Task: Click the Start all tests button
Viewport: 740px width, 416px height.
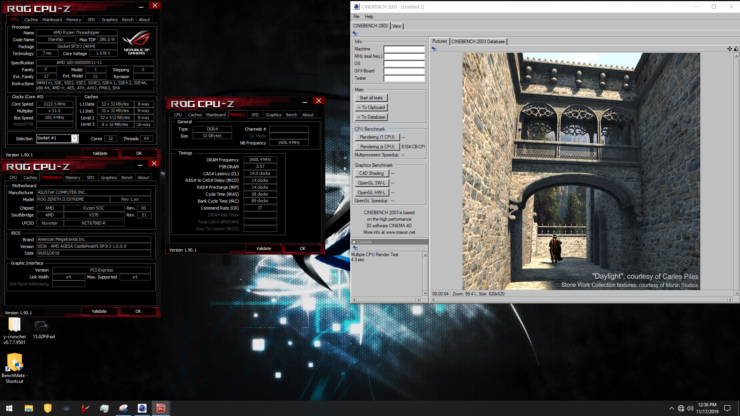Action: [x=371, y=98]
